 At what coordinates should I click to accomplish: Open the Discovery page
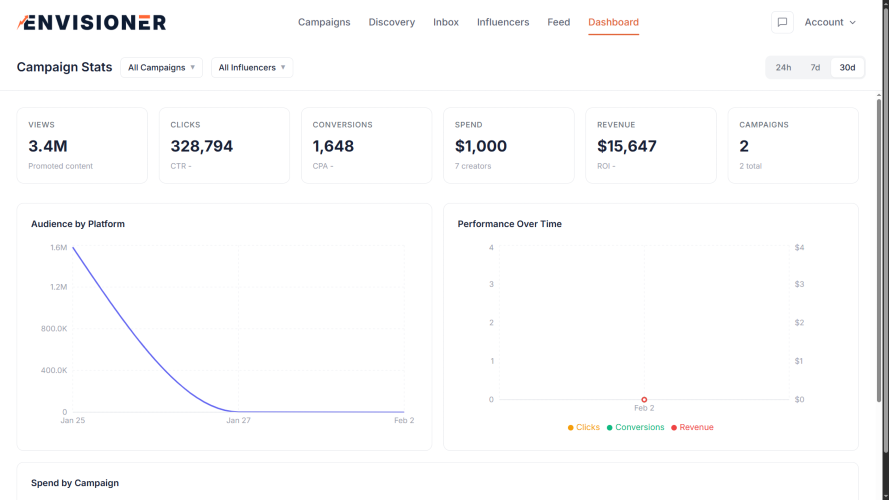point(391,22)
